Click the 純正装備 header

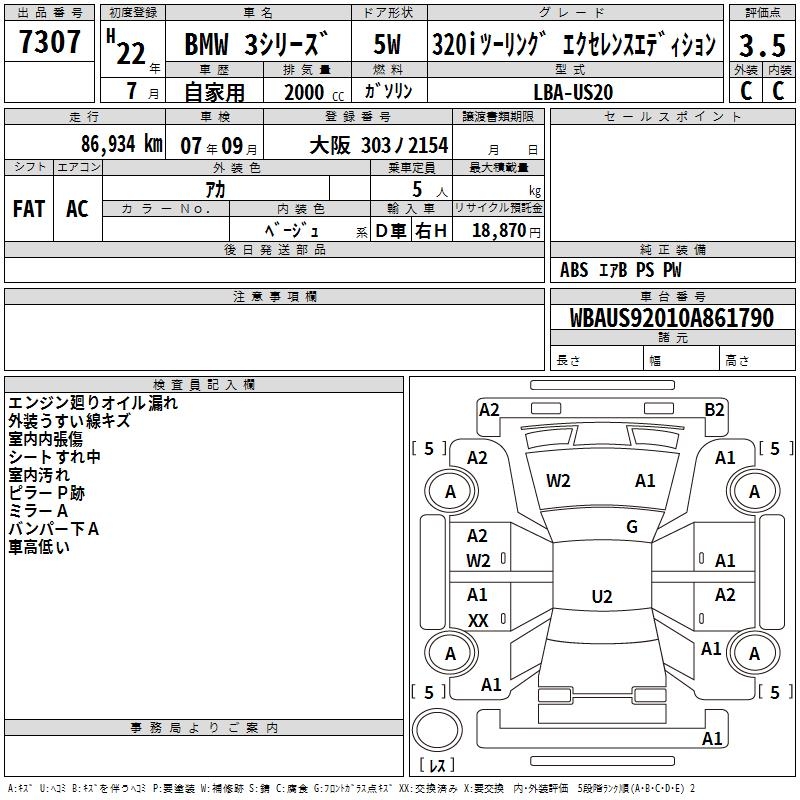[672, 249]
